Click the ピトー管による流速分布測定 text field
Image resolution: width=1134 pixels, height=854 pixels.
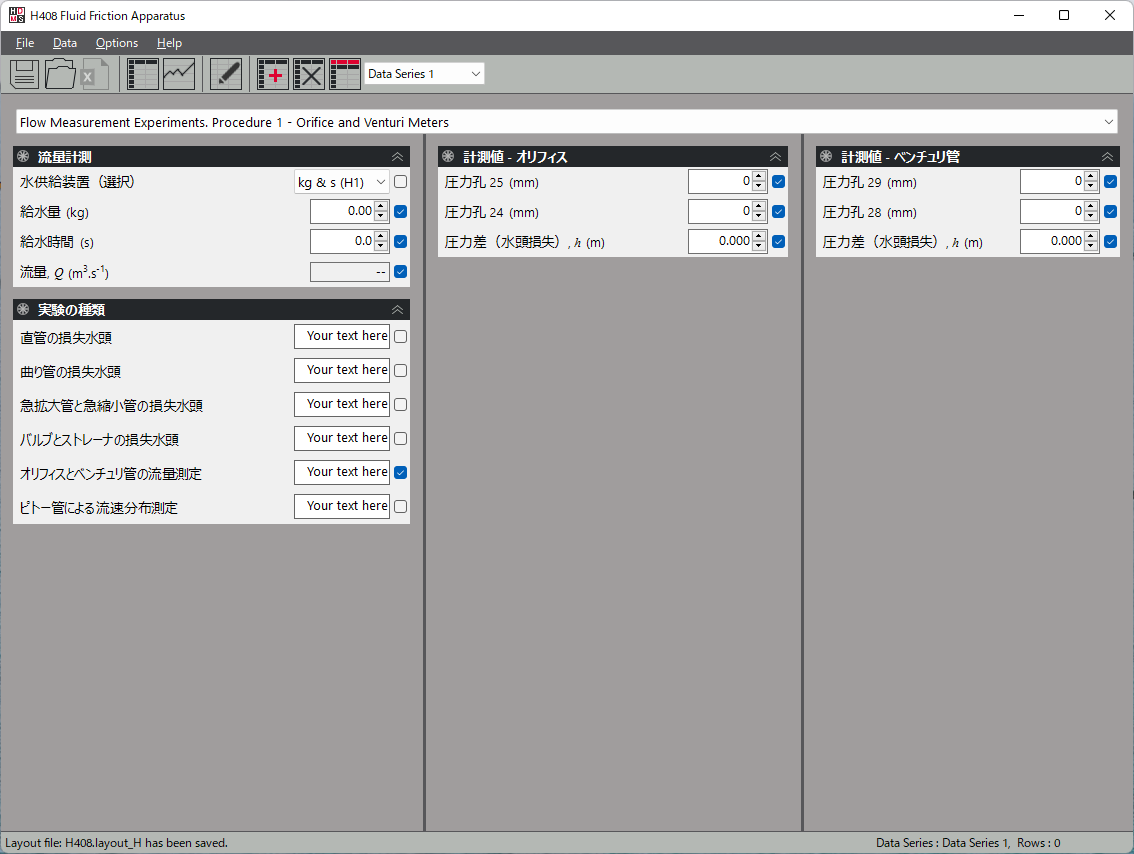point(342,506)
